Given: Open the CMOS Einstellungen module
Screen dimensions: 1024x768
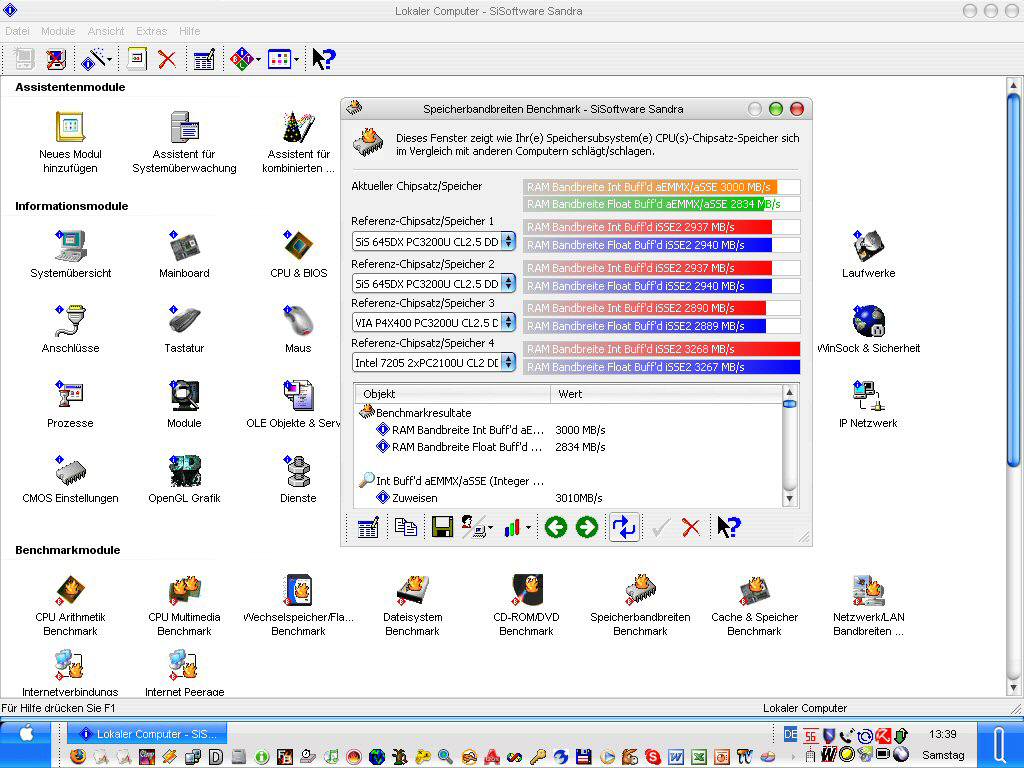Looking at the screenshot, I should [x=71, y=479].
